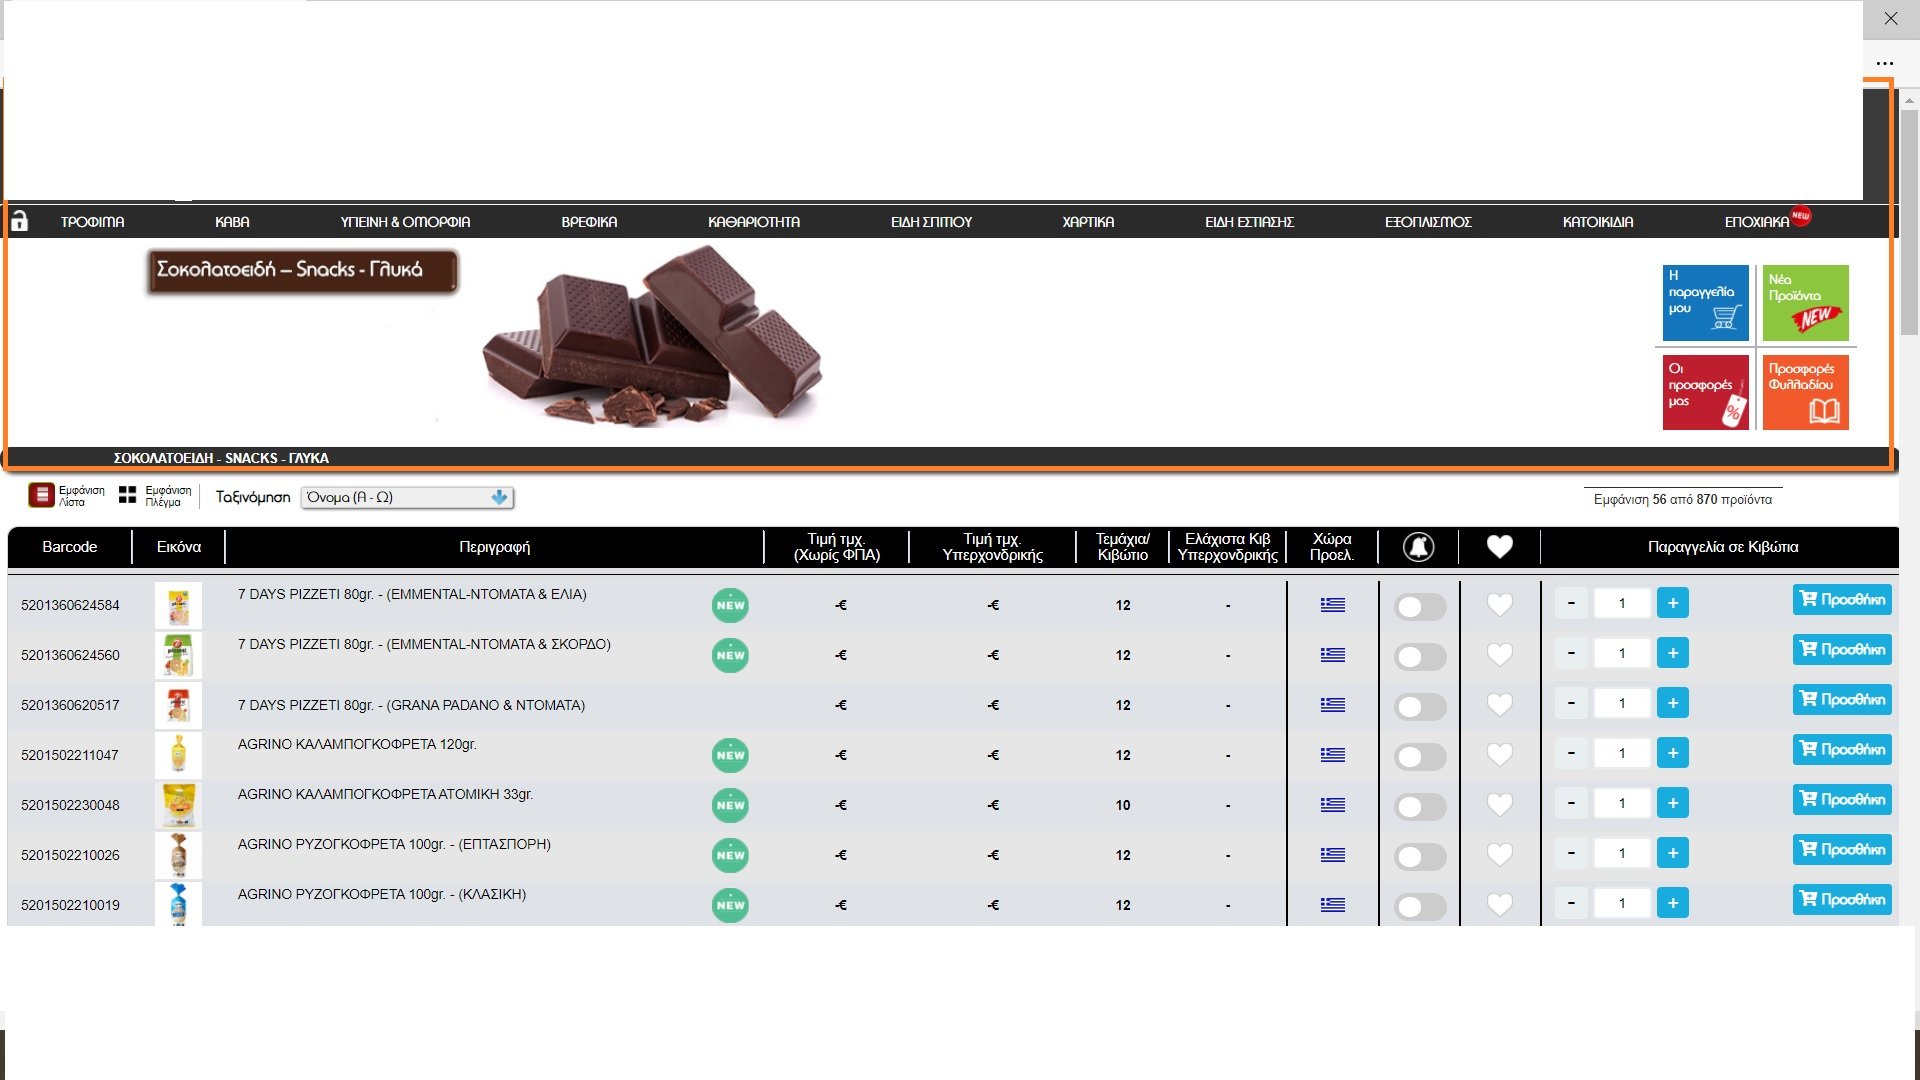Open ΥΓΙΕΙΝΗ & ΟΜΟΡΦΙΑ menu
Image resolution: width=1920 pixels, height=1080 pixels.
point(405,222)
